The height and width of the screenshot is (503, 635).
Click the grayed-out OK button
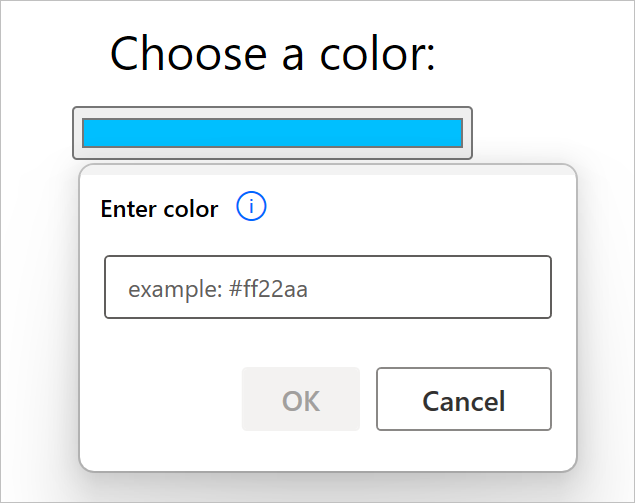point(300,400)
